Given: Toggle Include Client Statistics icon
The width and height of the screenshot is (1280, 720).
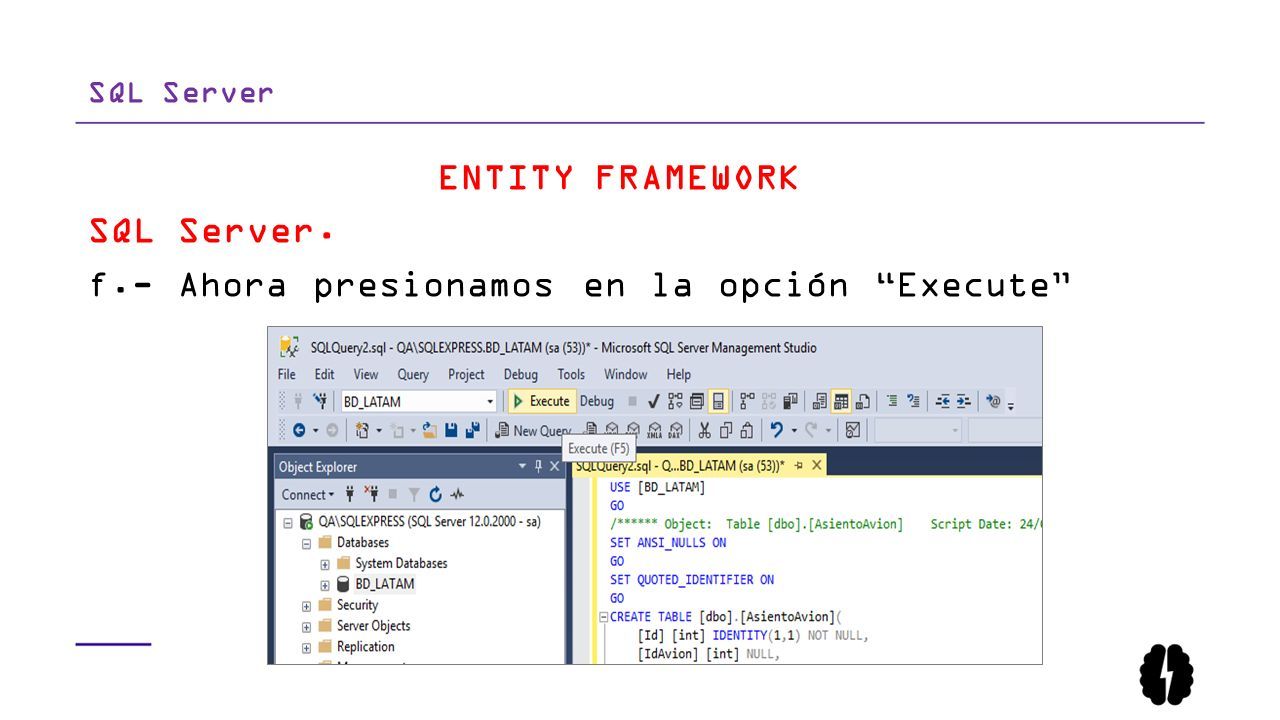Looking at the screenshot, I should coord(790,401).
